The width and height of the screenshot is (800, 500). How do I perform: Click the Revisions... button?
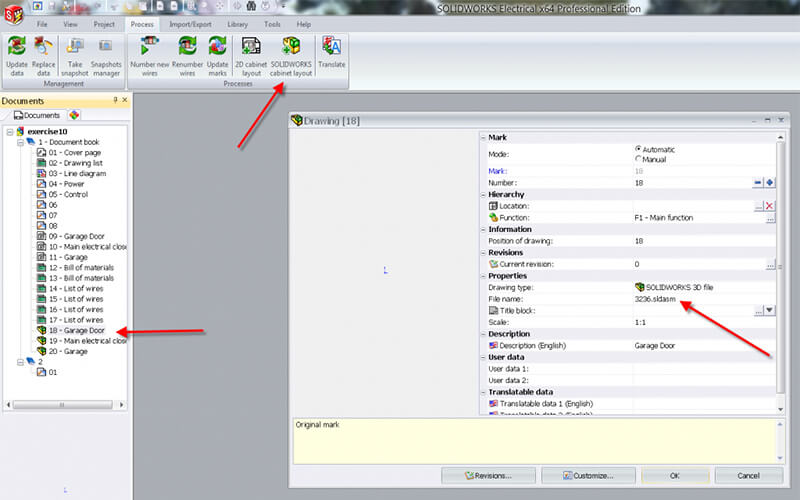coord(488,476)
